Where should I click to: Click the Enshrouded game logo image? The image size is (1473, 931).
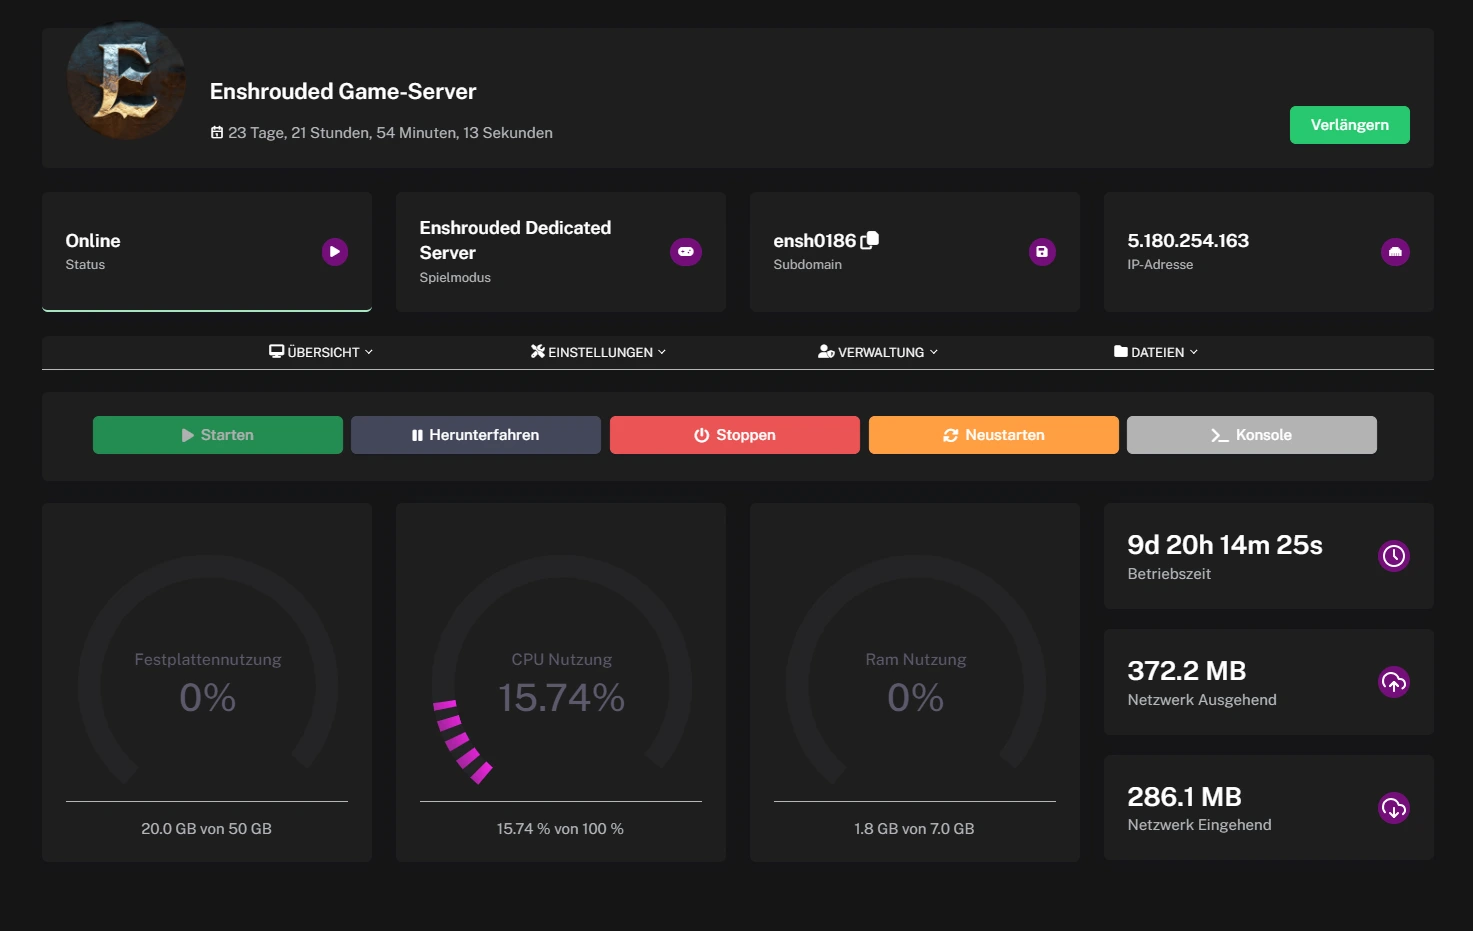[x=126, y=81]
